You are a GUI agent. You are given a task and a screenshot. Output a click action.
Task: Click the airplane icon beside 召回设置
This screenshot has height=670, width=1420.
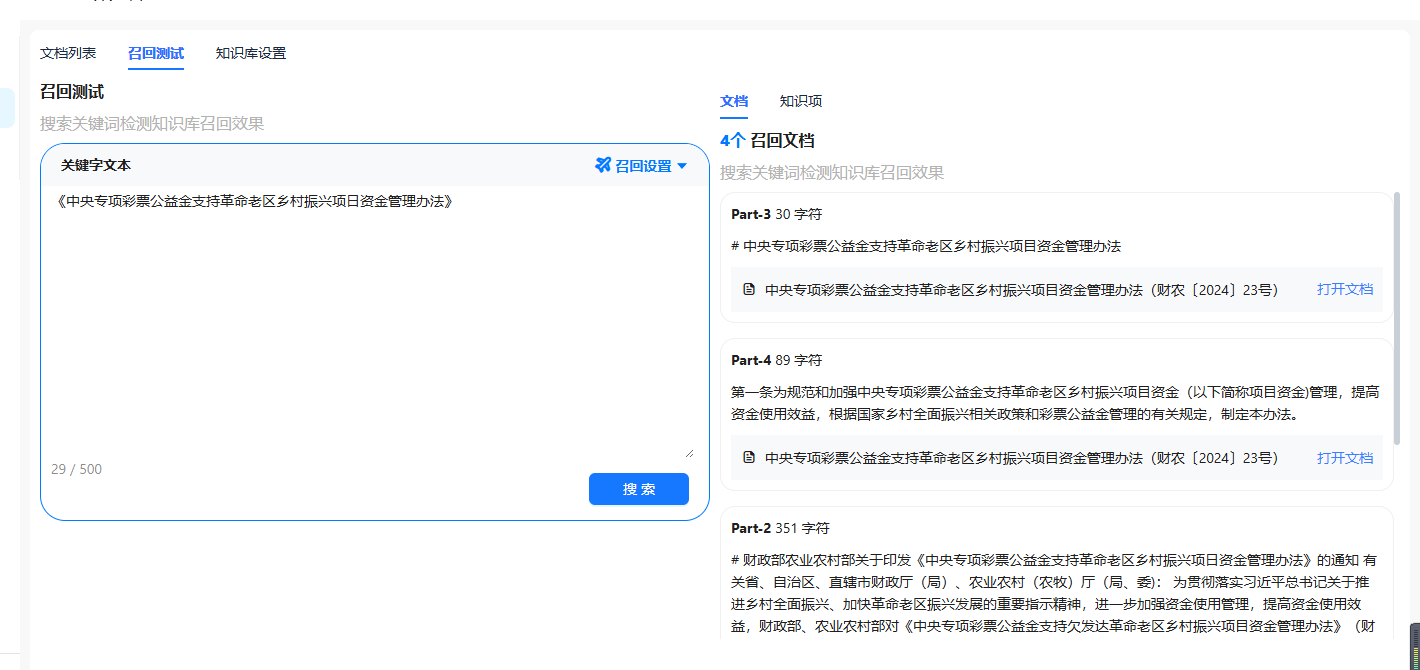[603, 165]
